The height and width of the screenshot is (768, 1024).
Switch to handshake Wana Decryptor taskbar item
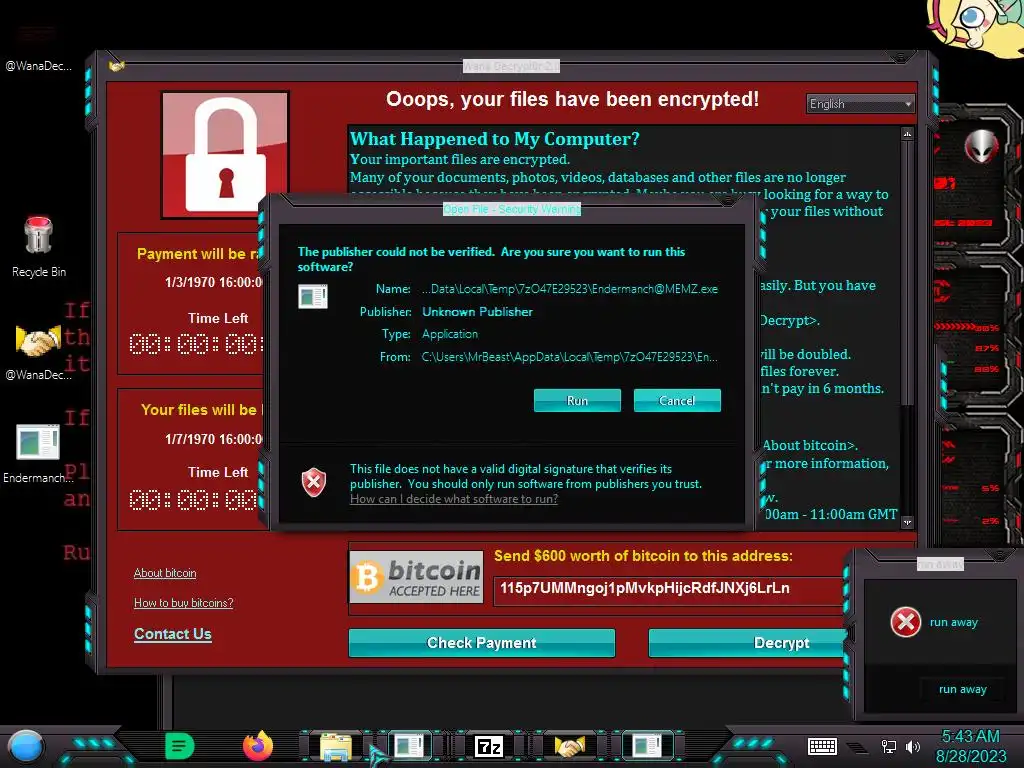coord(568,746)
